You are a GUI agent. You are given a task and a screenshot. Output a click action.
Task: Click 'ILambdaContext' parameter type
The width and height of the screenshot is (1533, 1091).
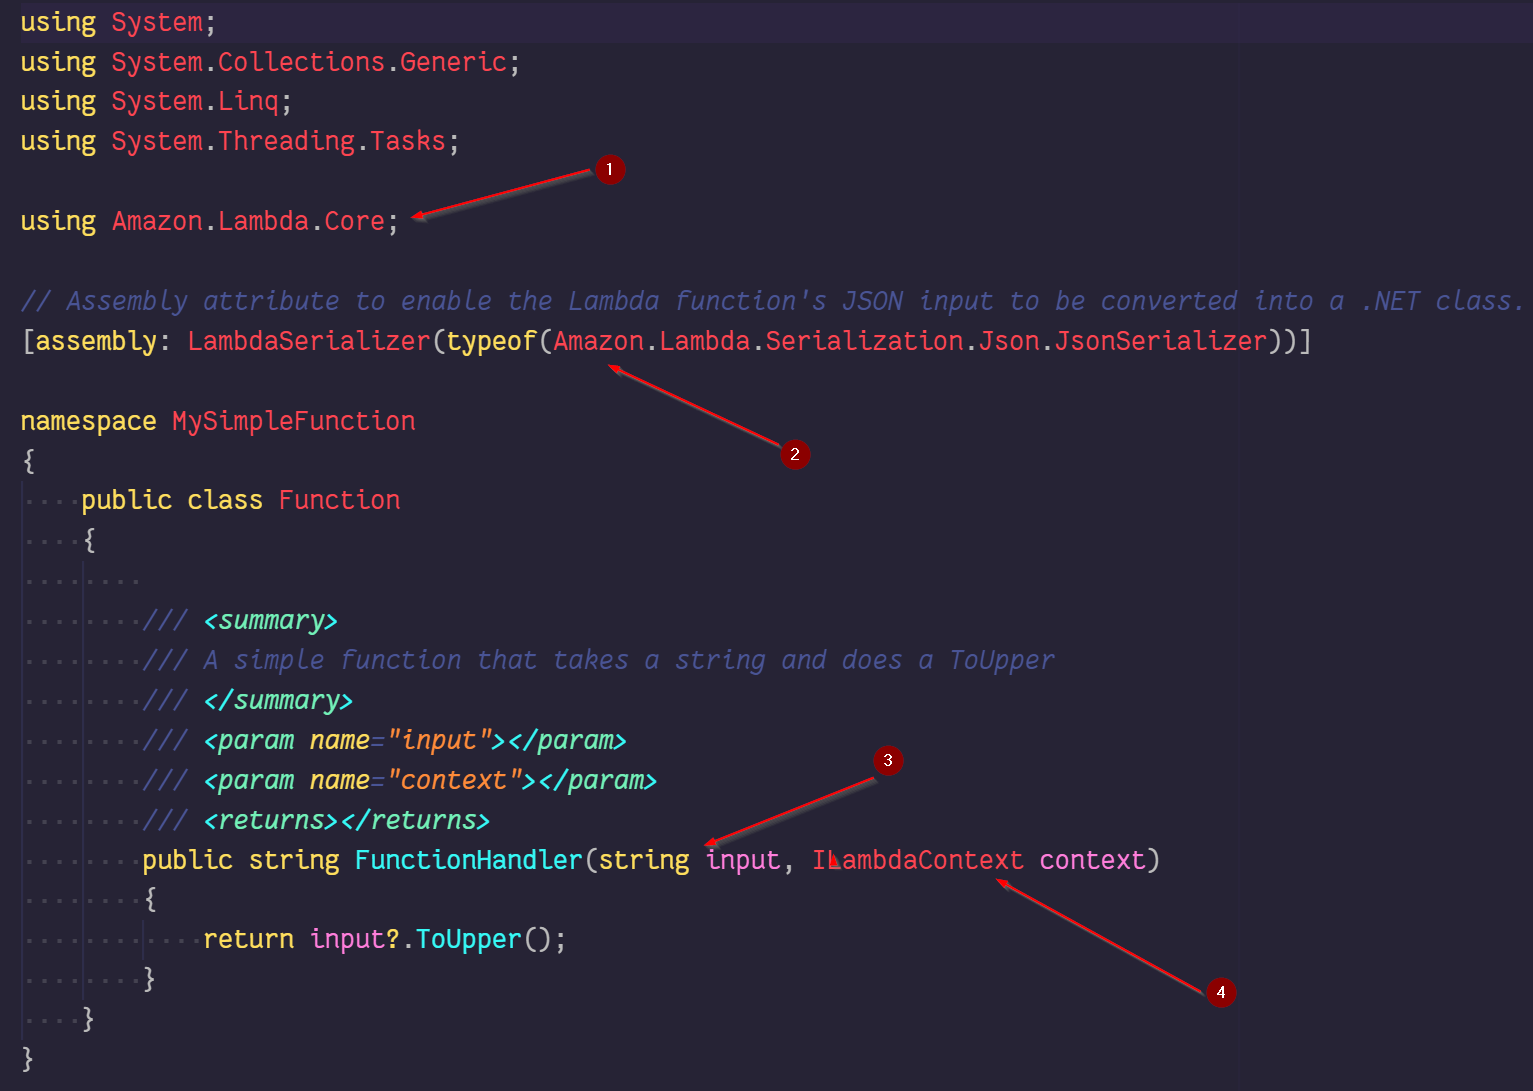[918, 860]
